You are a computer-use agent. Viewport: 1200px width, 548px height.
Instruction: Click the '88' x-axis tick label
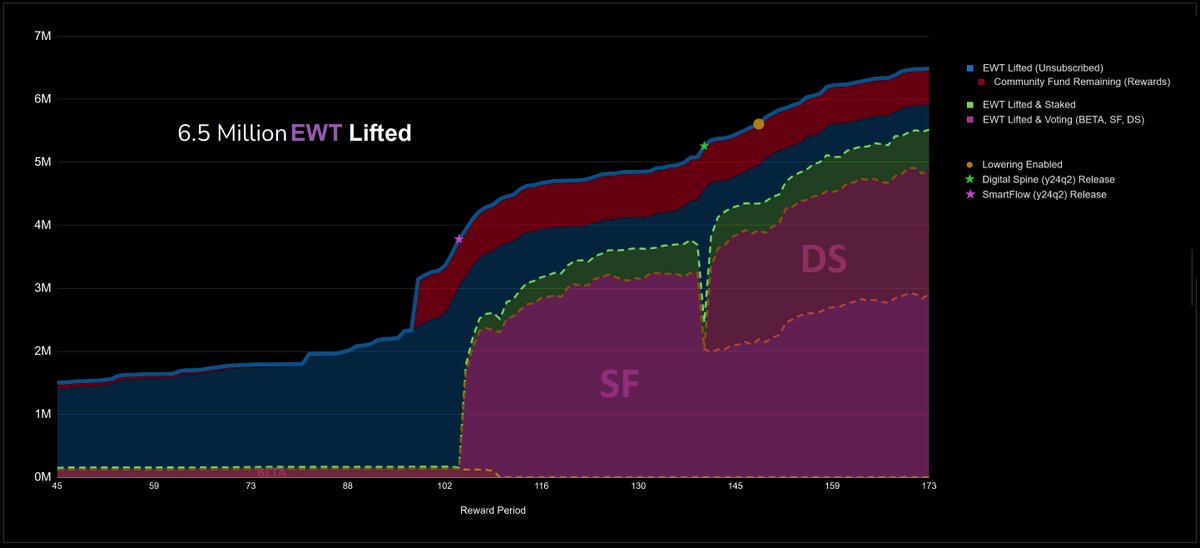point(348,486)
